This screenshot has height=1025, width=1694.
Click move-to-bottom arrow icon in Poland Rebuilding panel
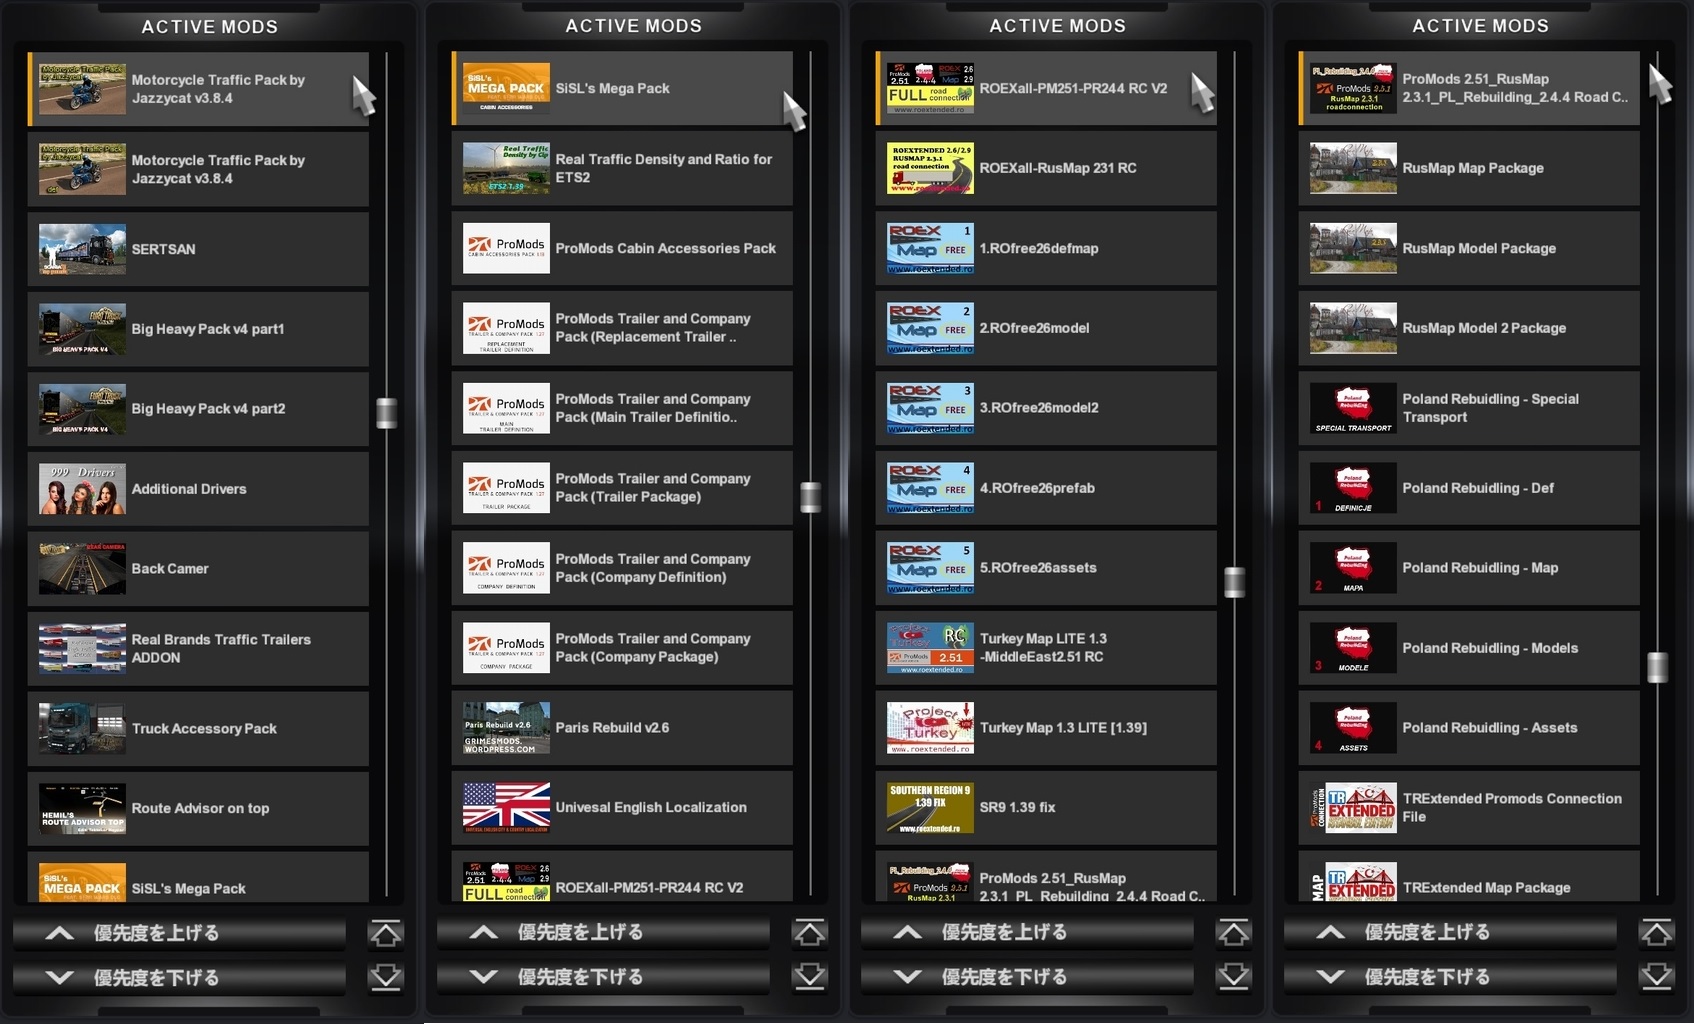pyautogui.click(x=1657, y=977)
